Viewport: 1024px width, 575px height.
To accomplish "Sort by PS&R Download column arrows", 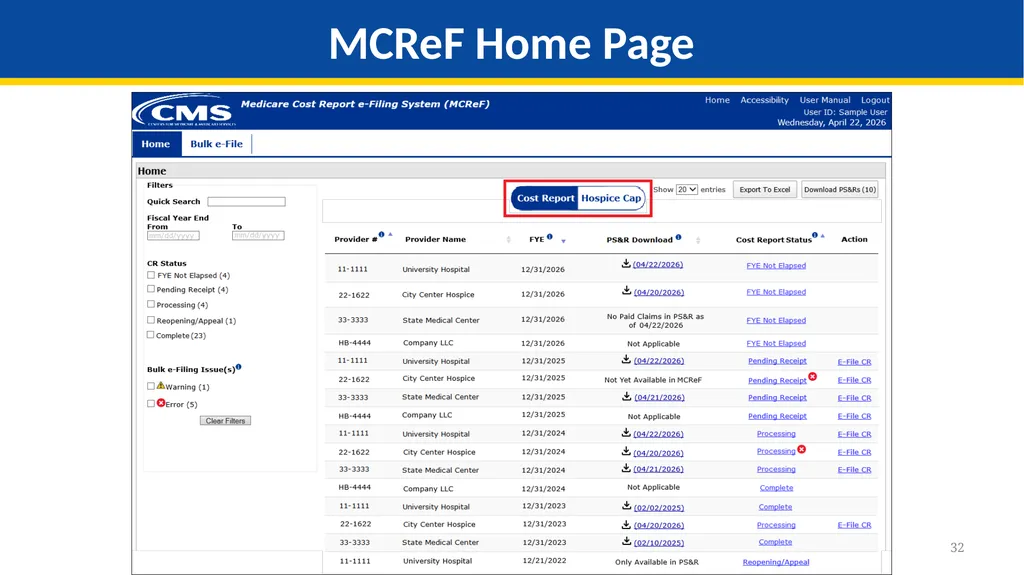I will (698, 240).
